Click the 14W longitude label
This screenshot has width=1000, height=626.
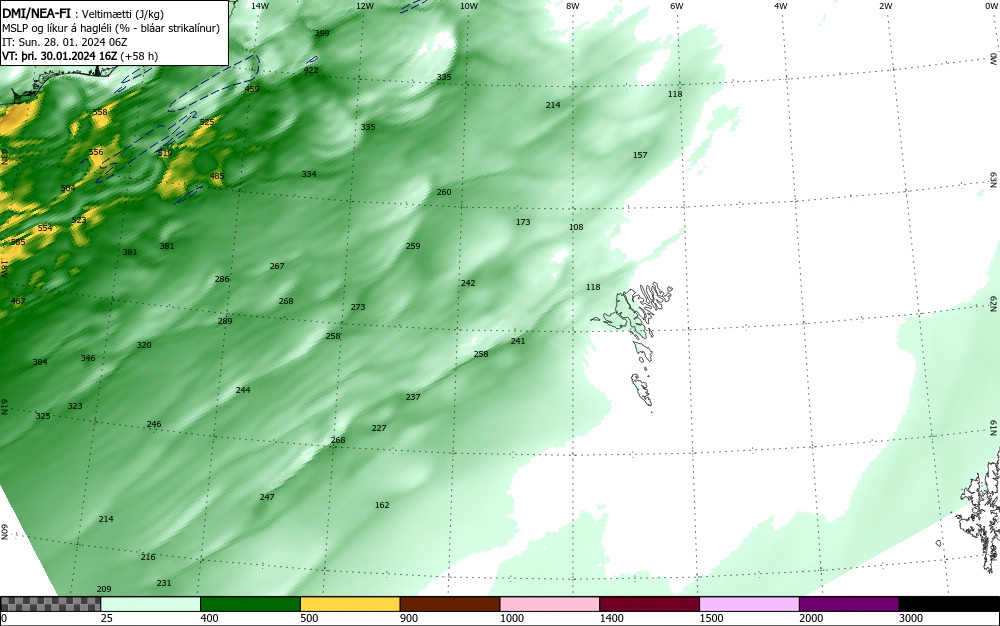point(260,6)
